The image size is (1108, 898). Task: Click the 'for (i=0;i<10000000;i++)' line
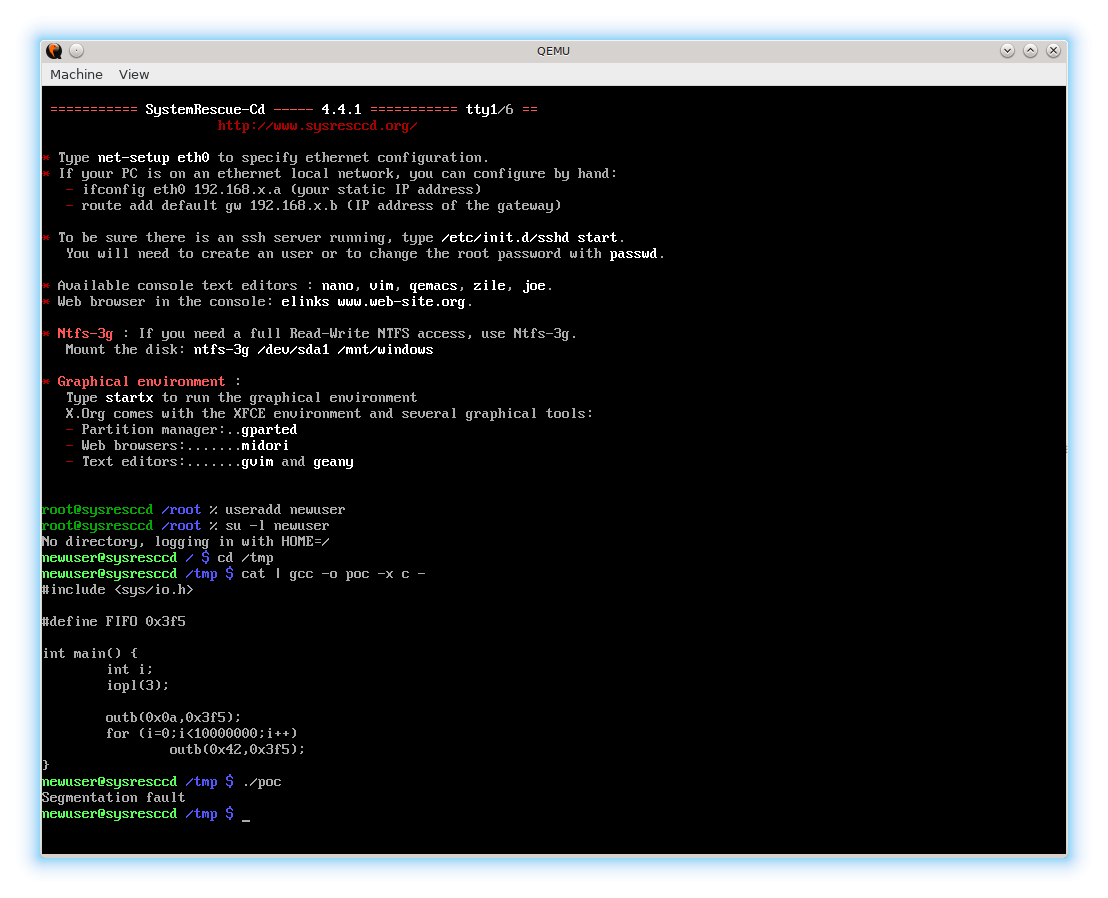(x=201, y=733)
